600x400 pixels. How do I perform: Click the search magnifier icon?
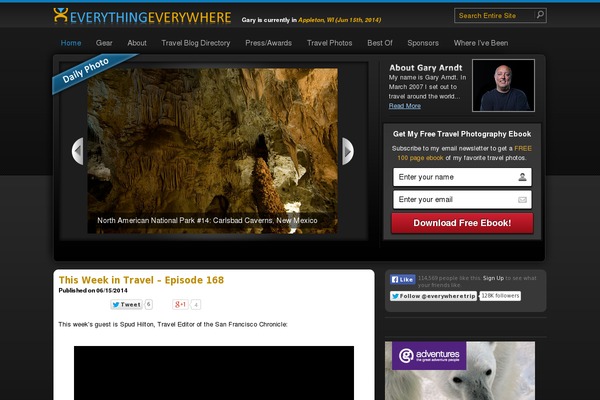pyautogui.click(x=540, y=15)
